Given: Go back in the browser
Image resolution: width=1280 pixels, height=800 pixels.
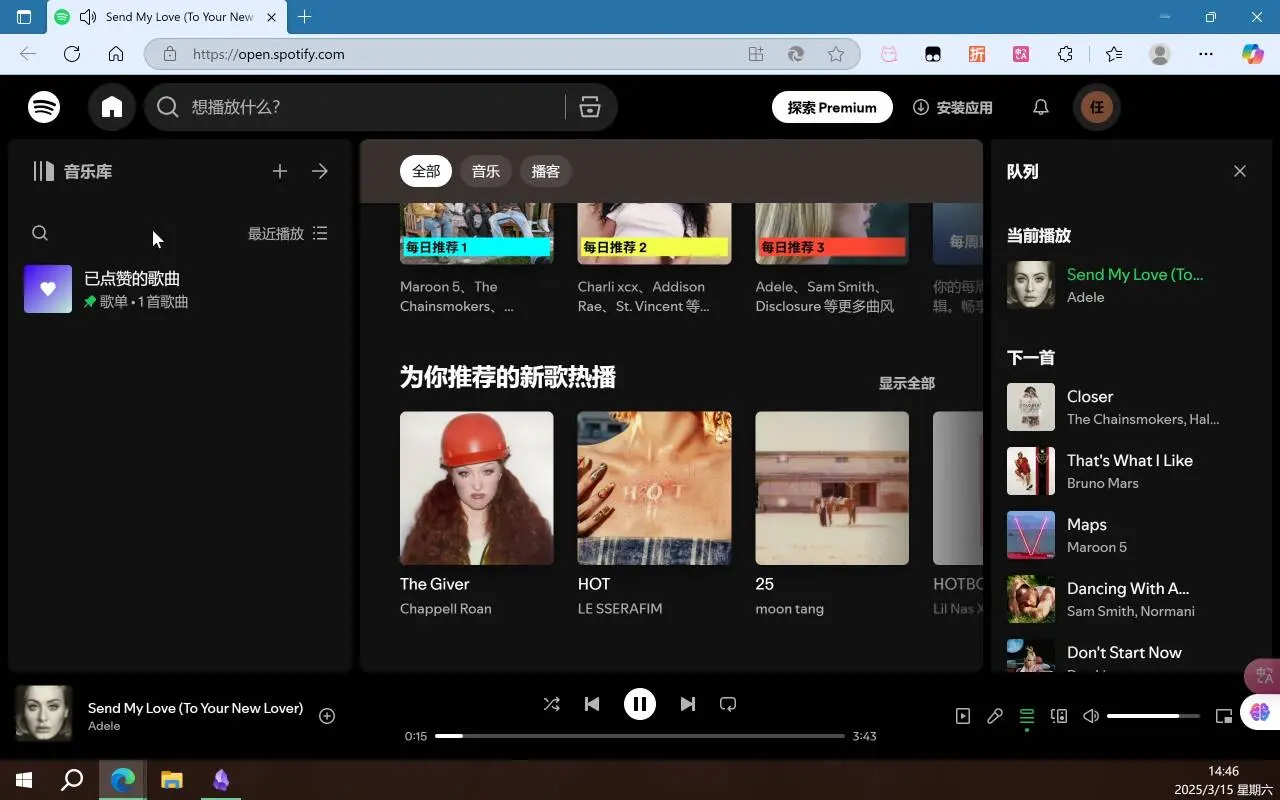Looking at the screenshot, I should (x=28, y=54).
